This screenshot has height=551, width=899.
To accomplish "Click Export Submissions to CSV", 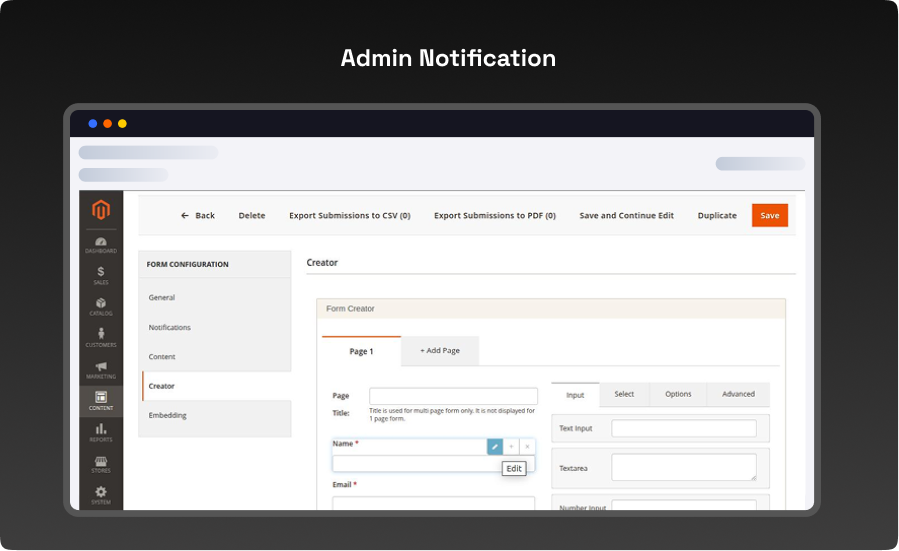I will 349,215.
